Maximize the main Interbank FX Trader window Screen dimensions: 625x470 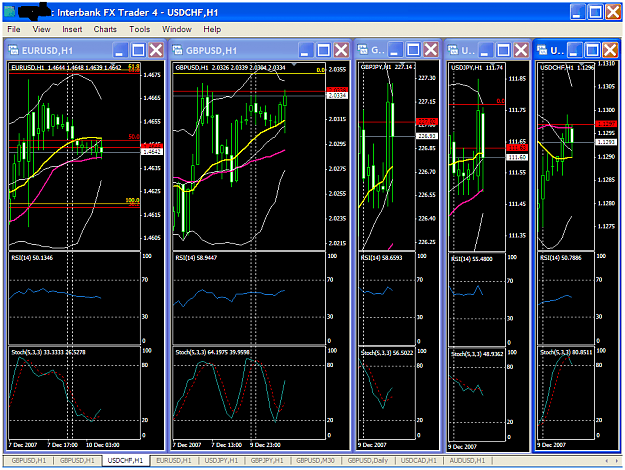(596, 12)
